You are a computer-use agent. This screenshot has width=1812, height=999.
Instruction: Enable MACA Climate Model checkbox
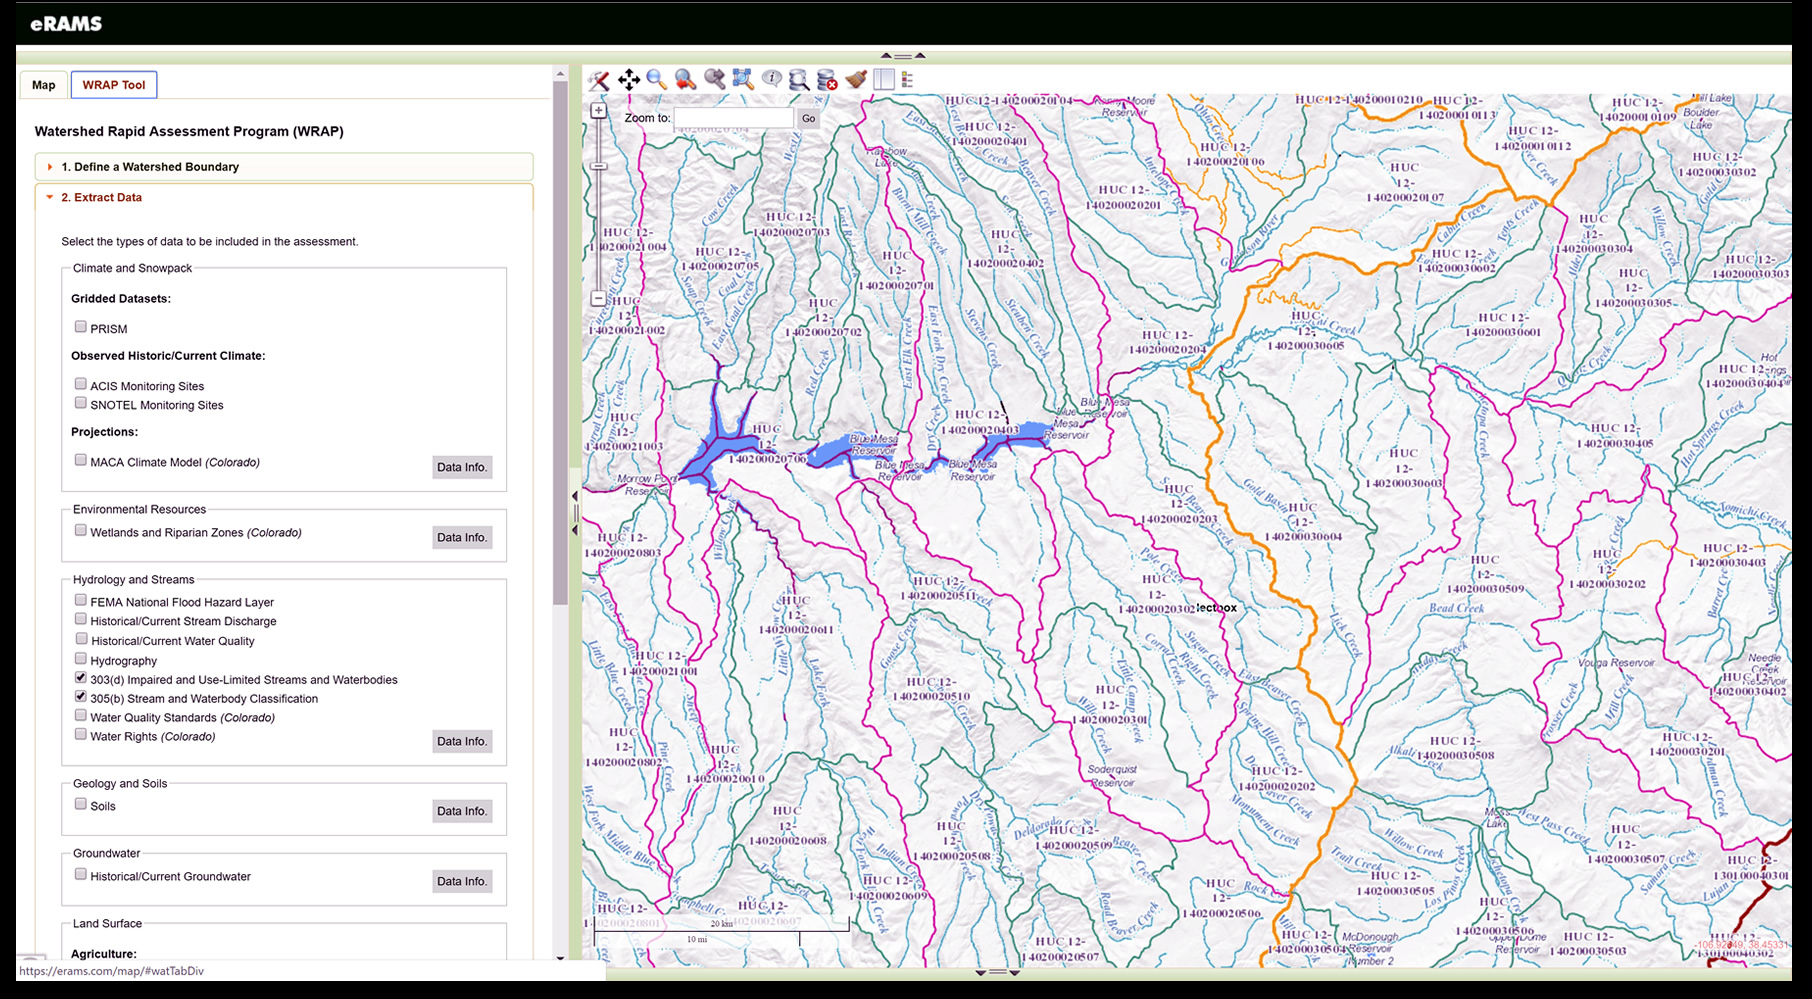pyautogui.click(x=81, y=460)
